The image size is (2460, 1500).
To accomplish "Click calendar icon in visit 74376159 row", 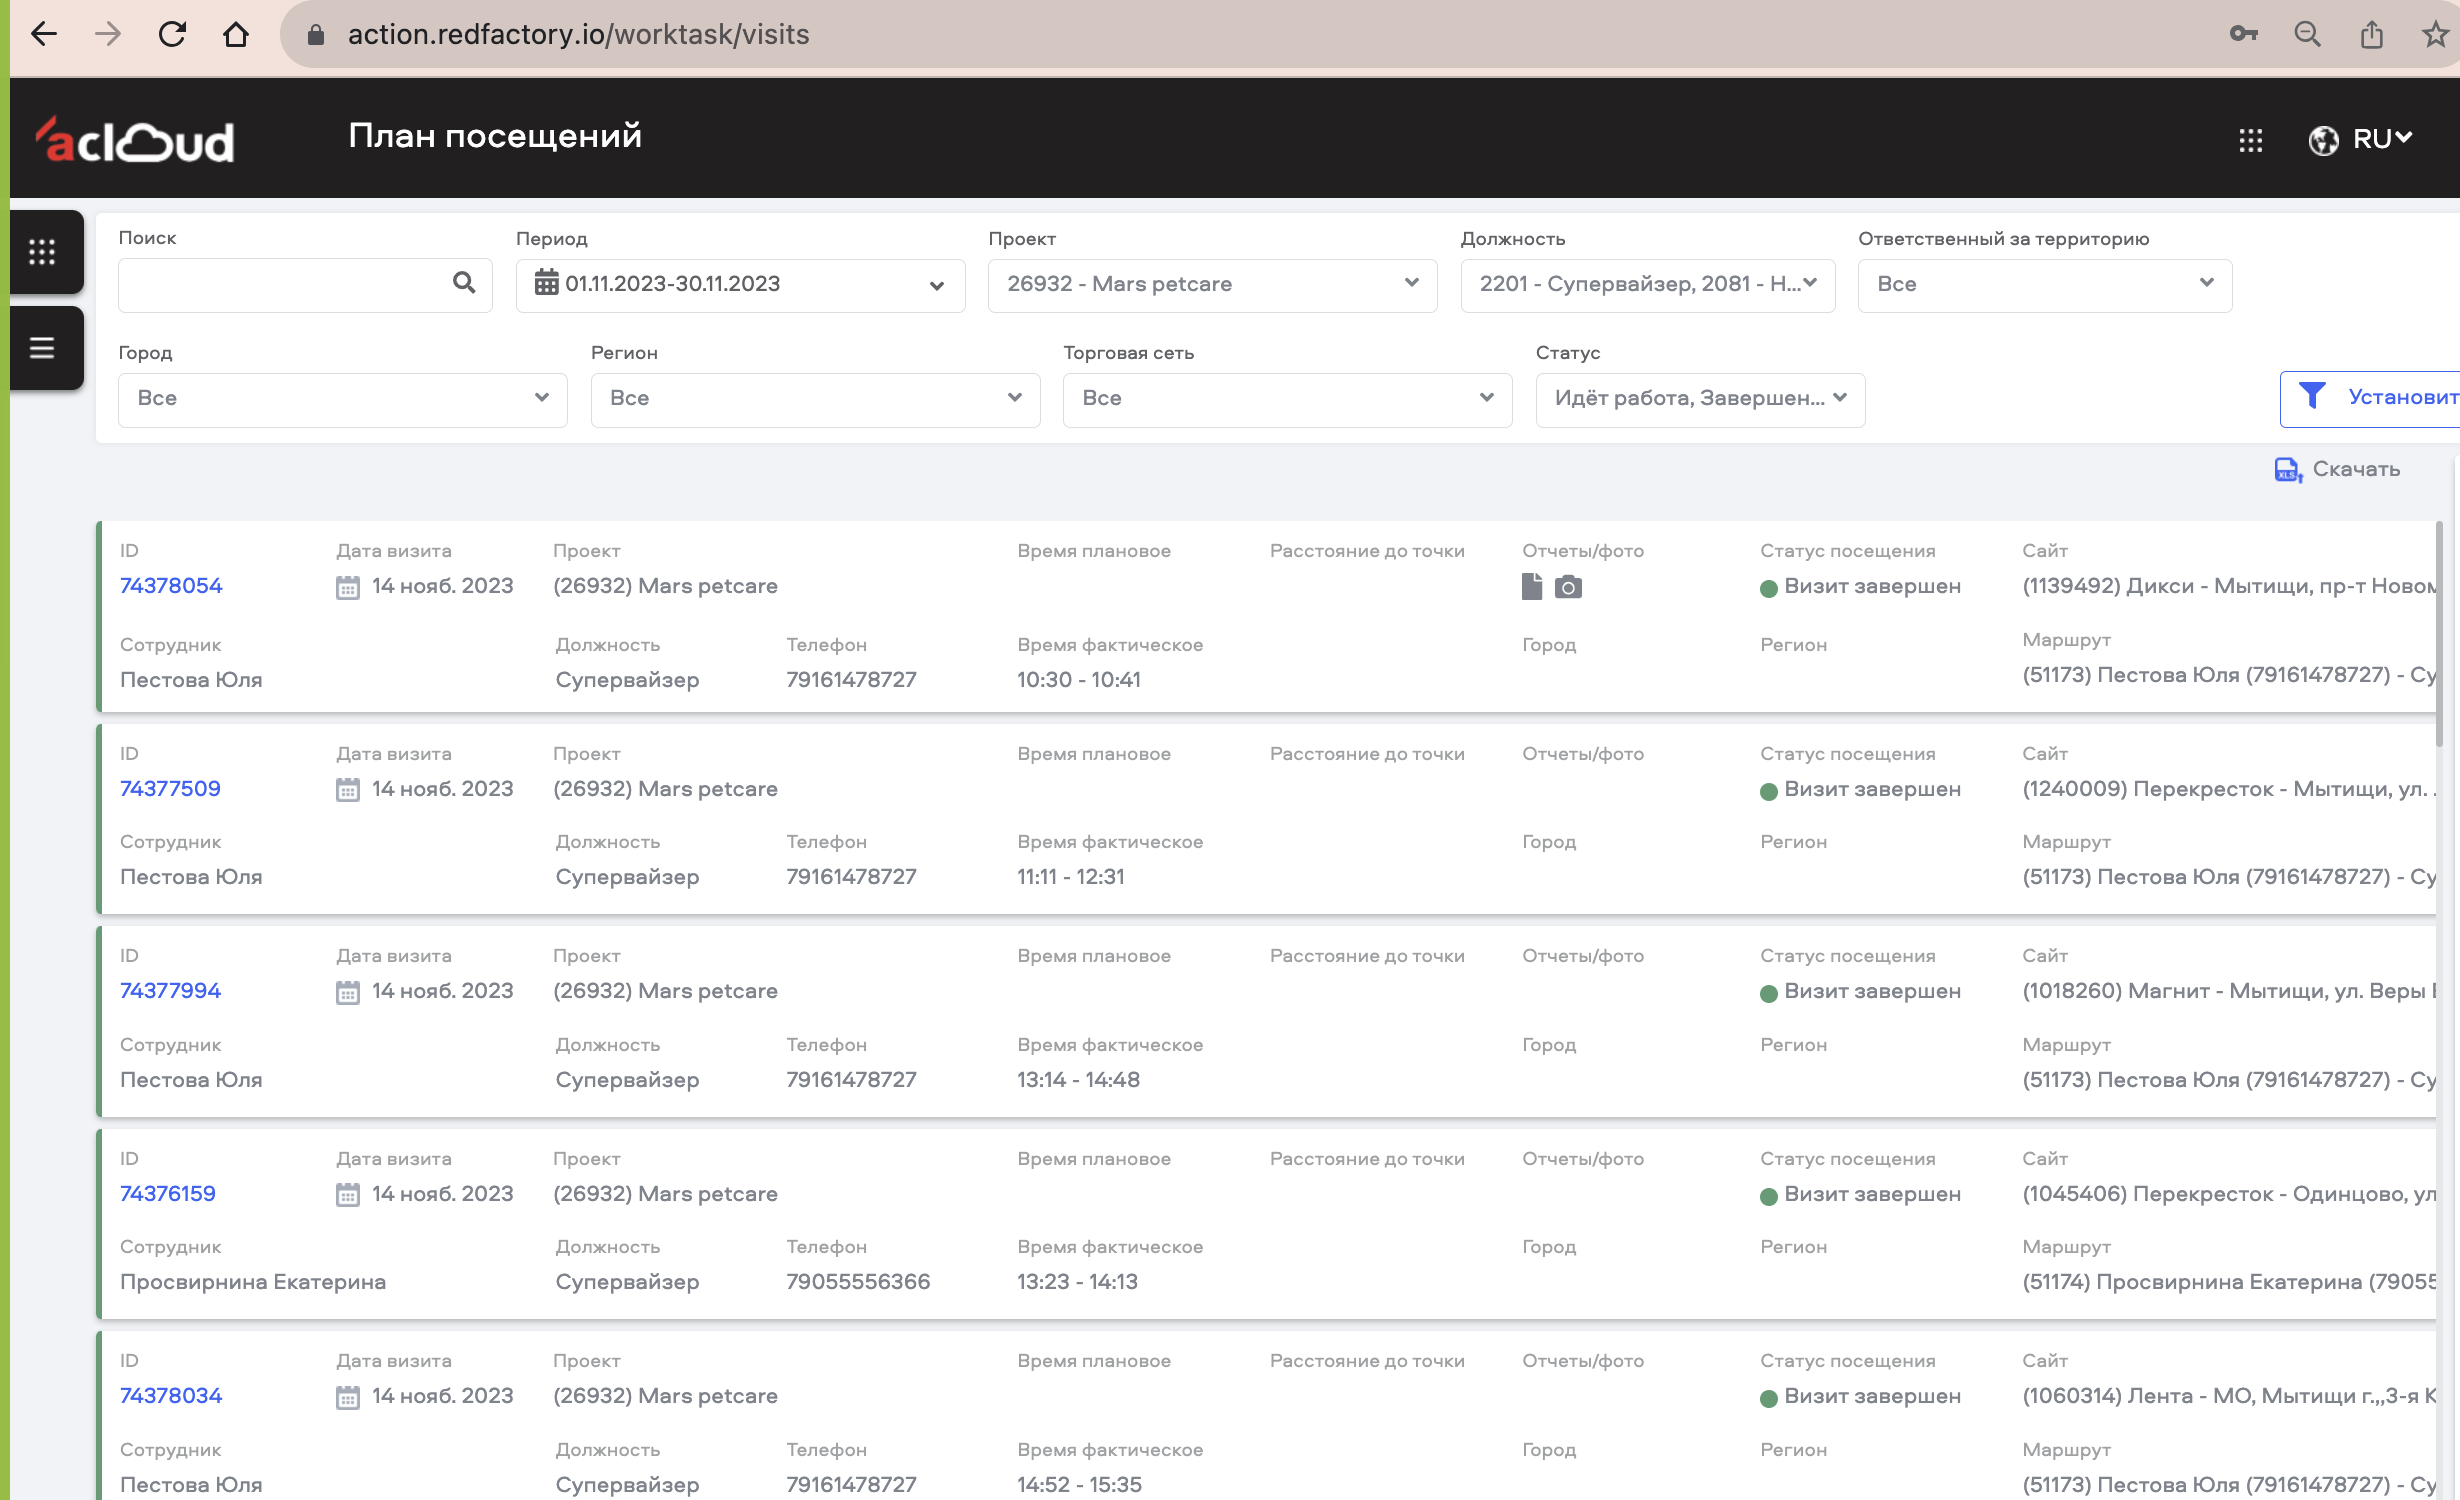I will pyautogui.click(x=347, y=1195).
